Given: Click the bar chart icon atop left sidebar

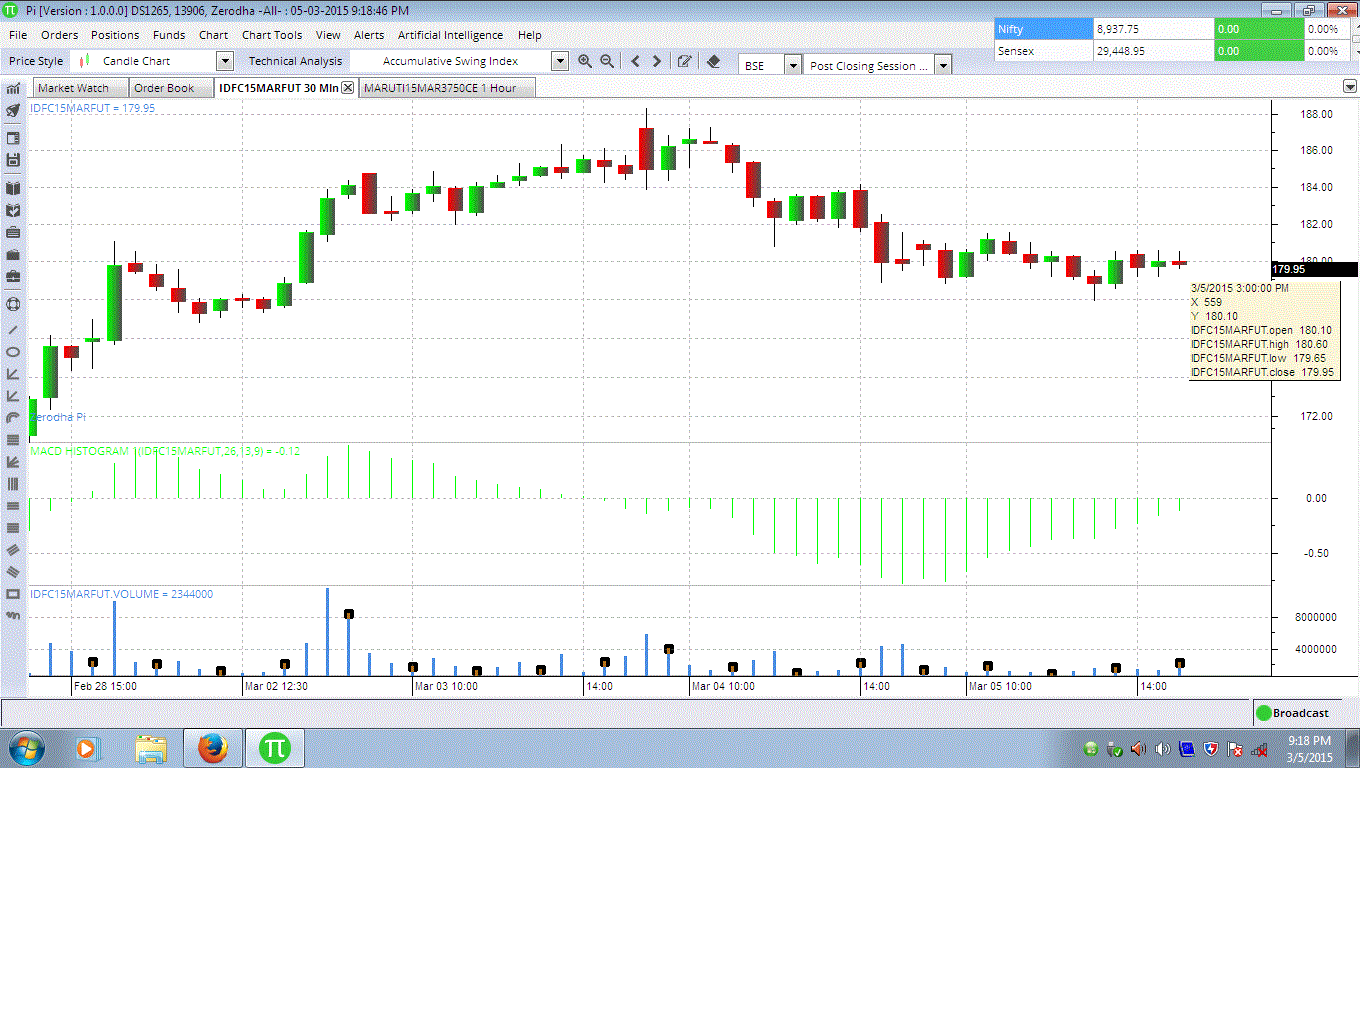Looking at the screenshot, I should click(13, 89).
